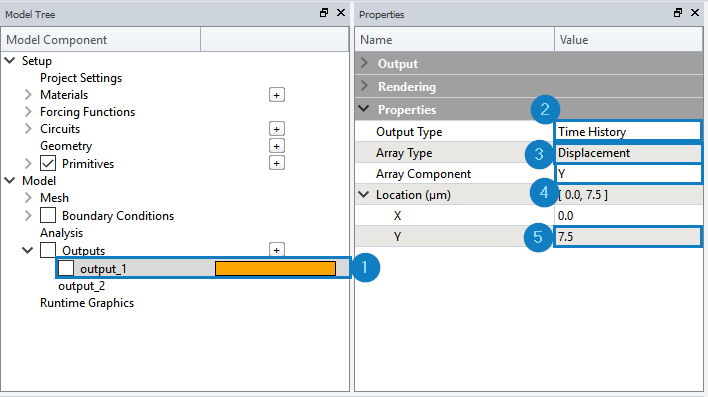Select Project Settings in the tree
The width and height of the screenshot is (708, 397).
[x=81, y=78]
